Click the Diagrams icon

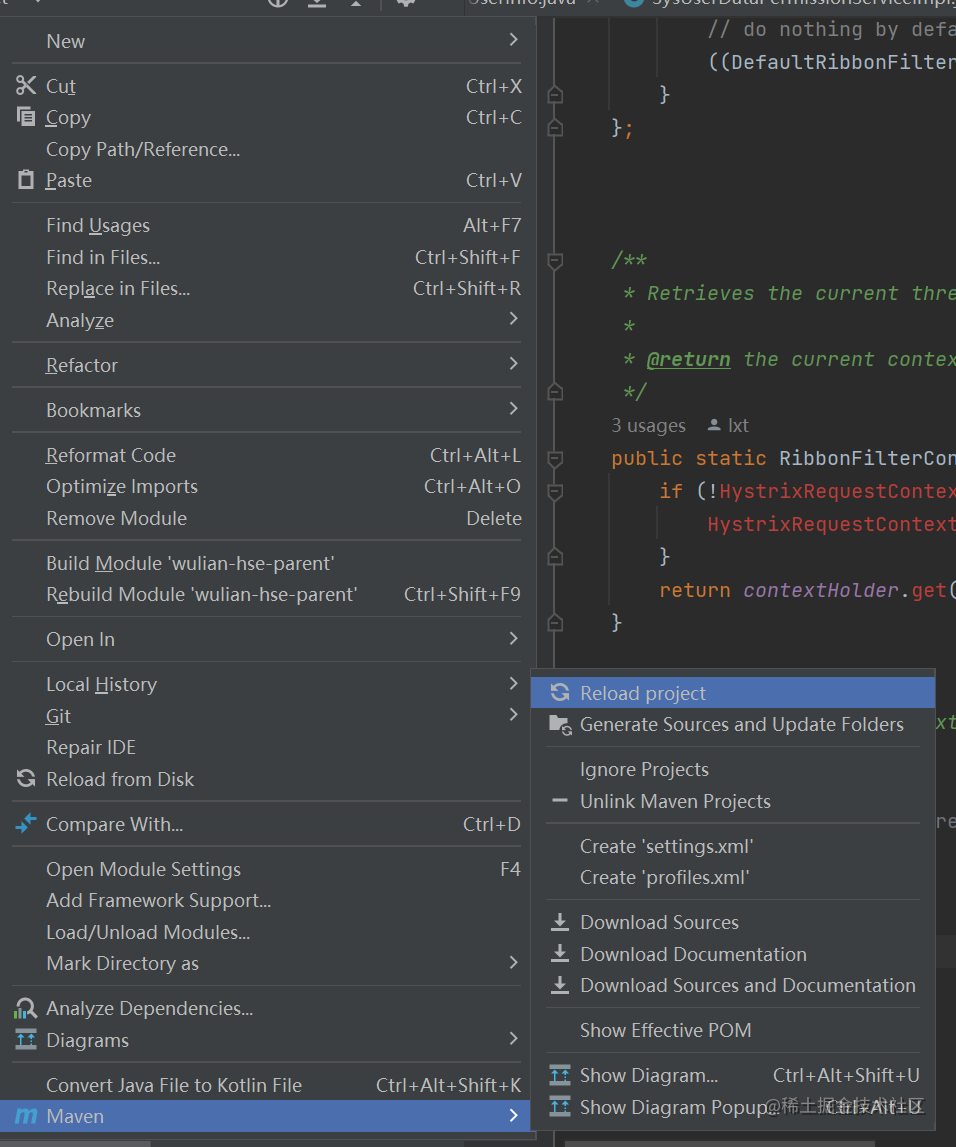pos(26,1039)
